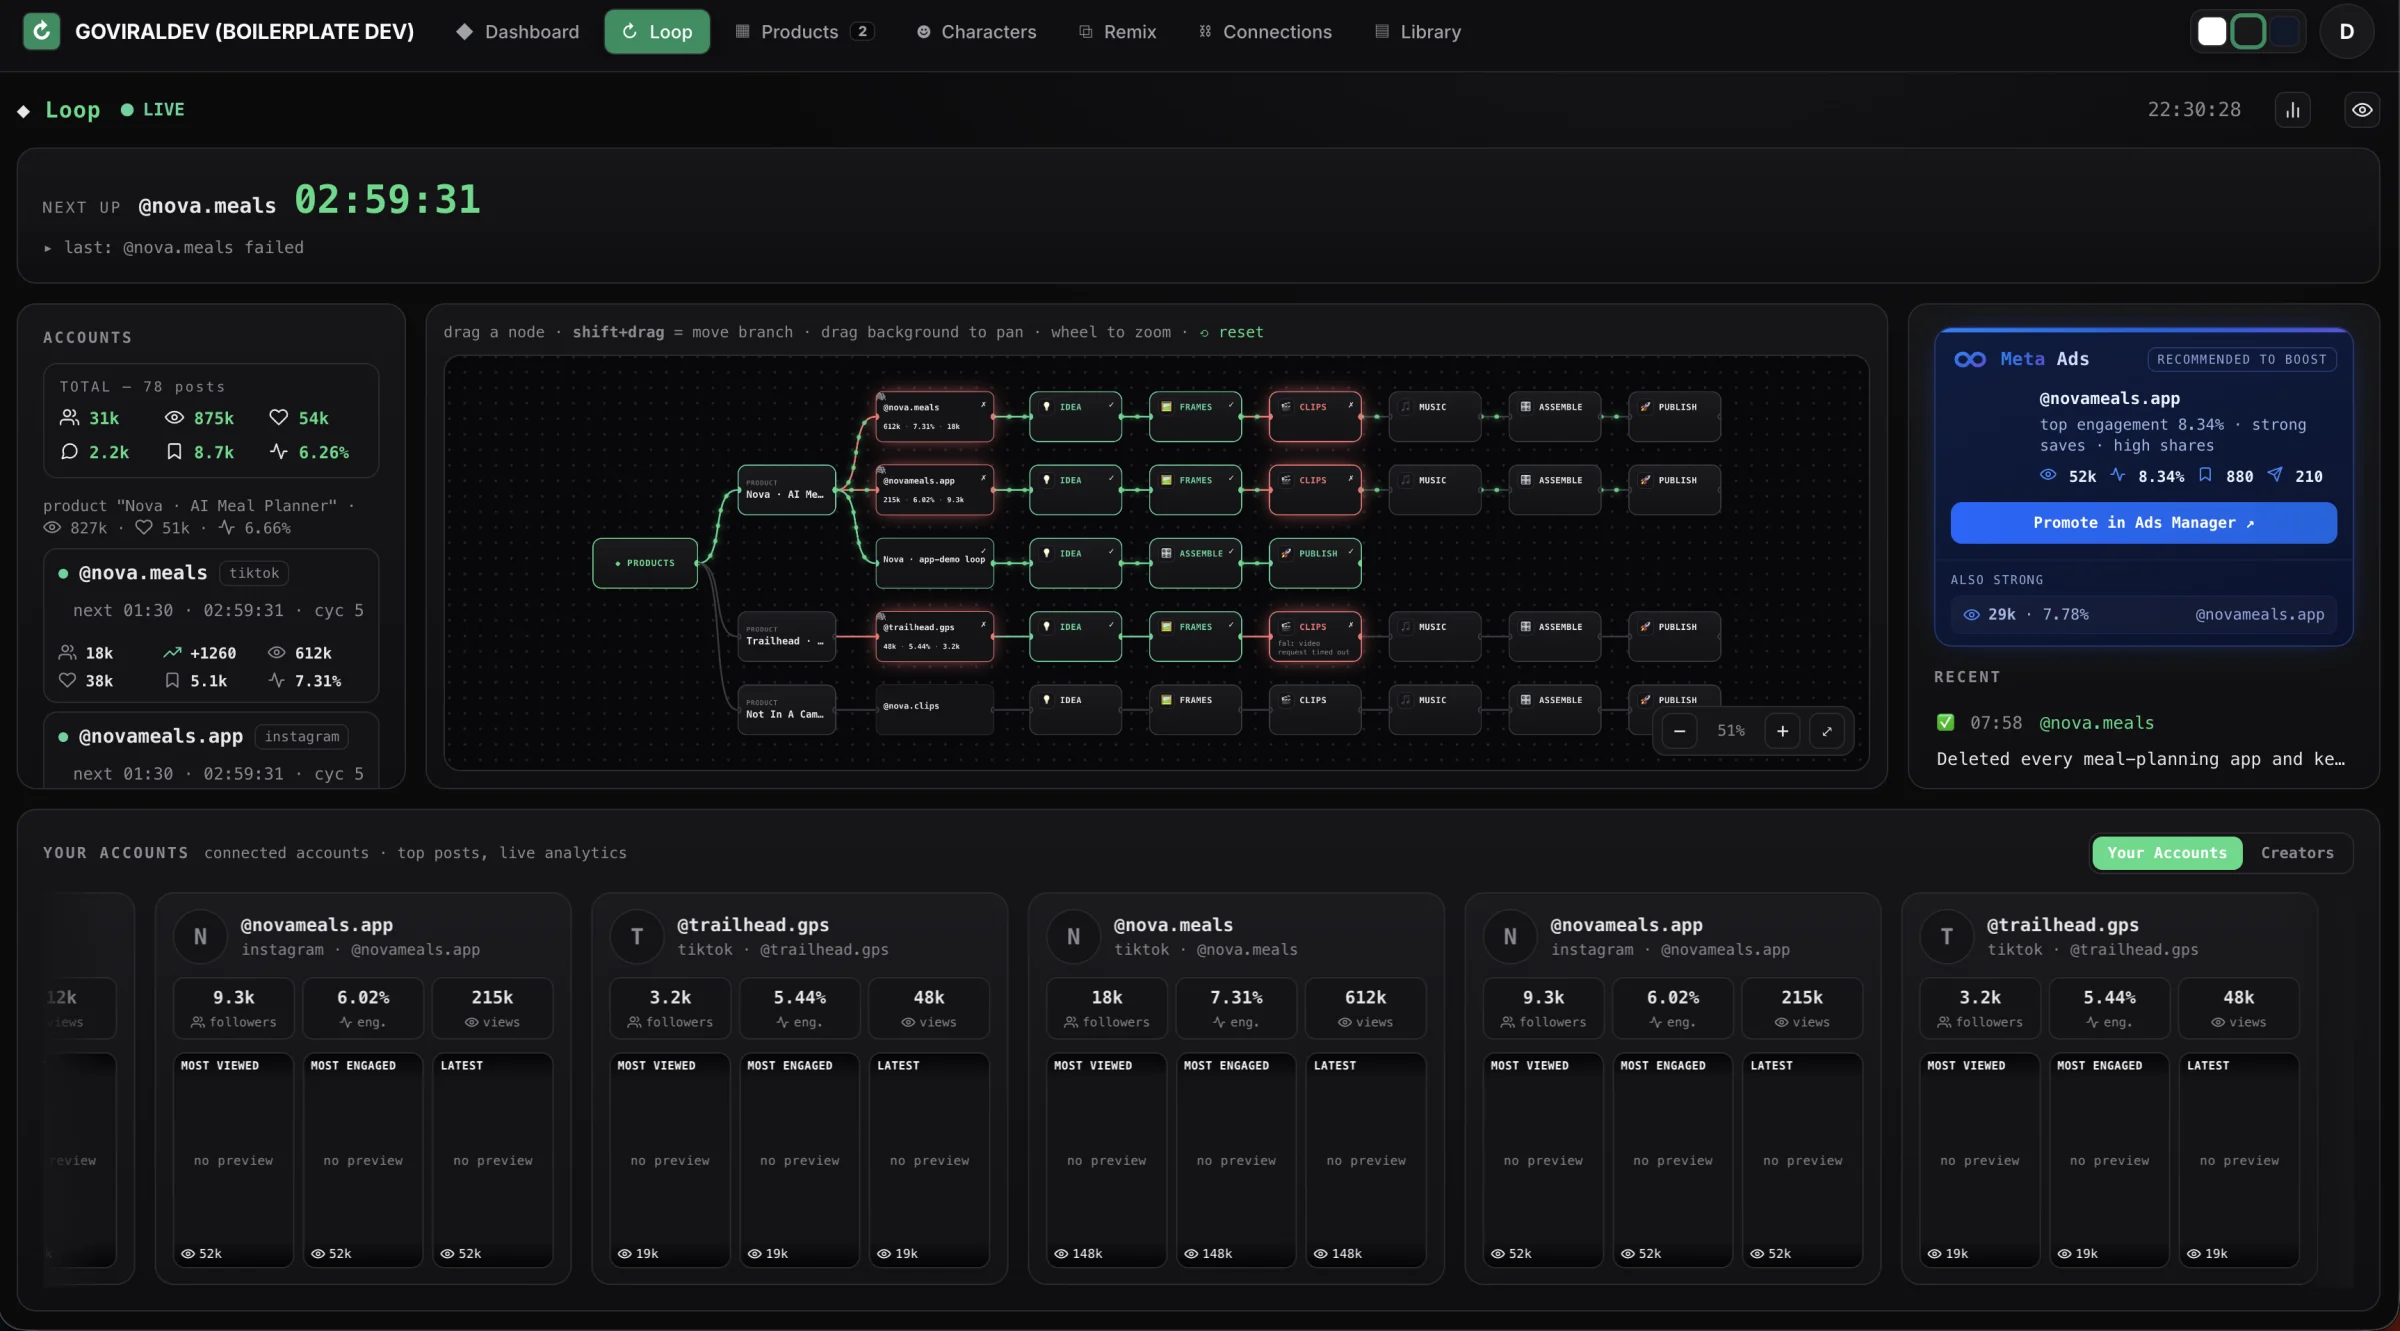Click the Meta infinity logo icon
This screenshot has width=2400, height=1331.
(x=1970, y=359)
